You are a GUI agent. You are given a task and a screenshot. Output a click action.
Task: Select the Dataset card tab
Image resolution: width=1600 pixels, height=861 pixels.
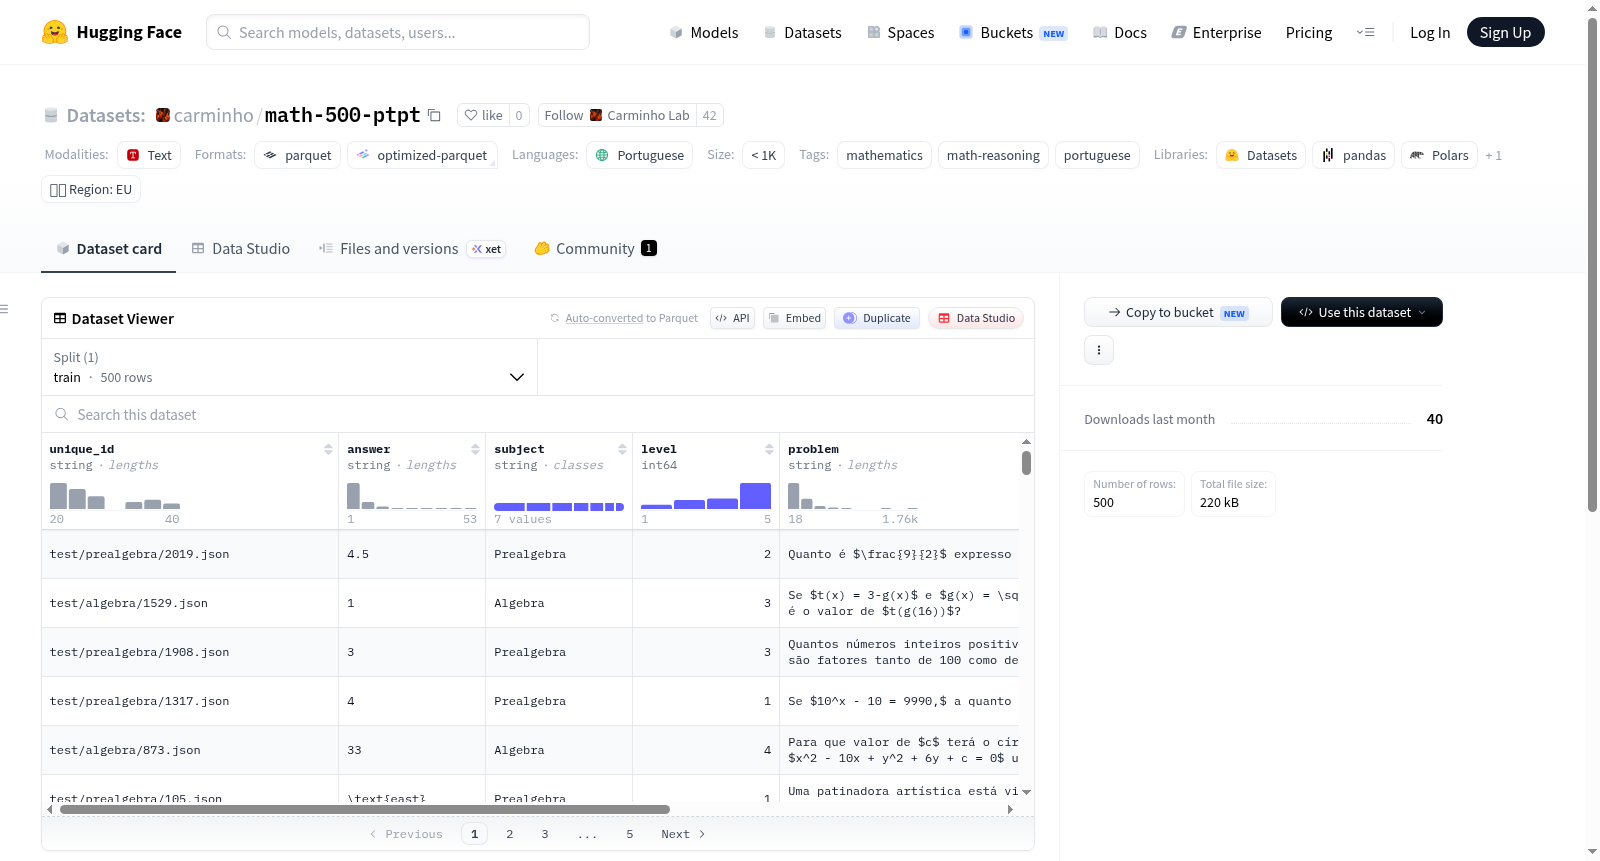point(109,248)
